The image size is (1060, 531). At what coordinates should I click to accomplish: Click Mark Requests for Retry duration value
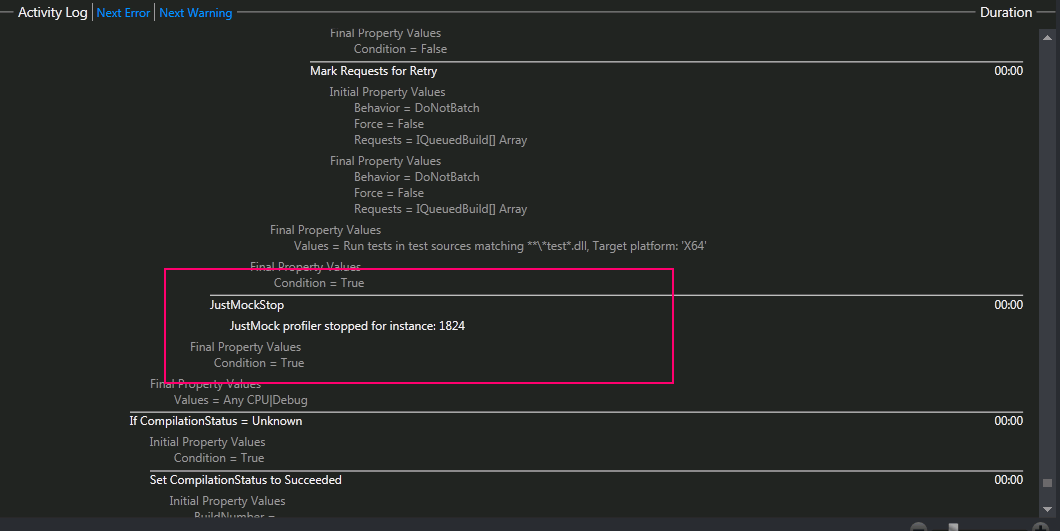1008,71
